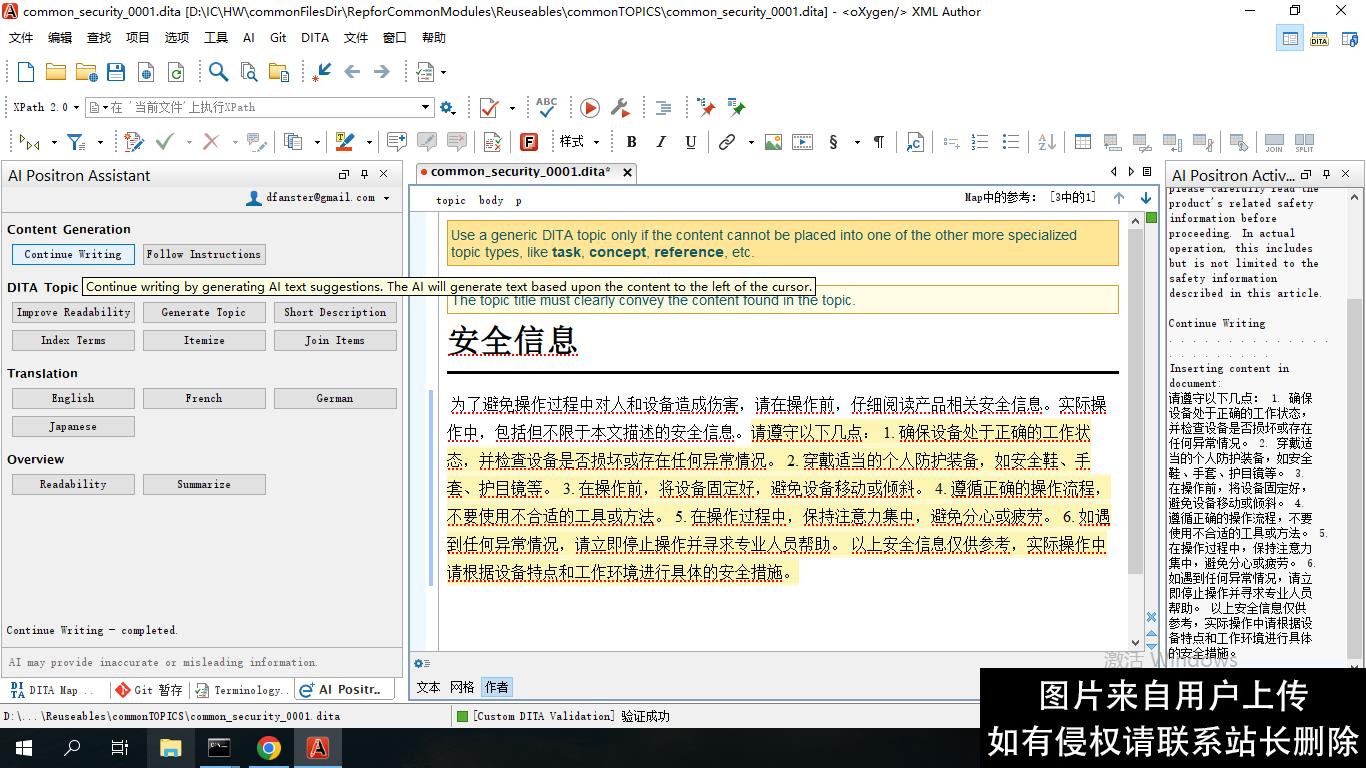The image size is (1366, 768).
Task: Click the Index Terms button
Action: tap(73, 340)
